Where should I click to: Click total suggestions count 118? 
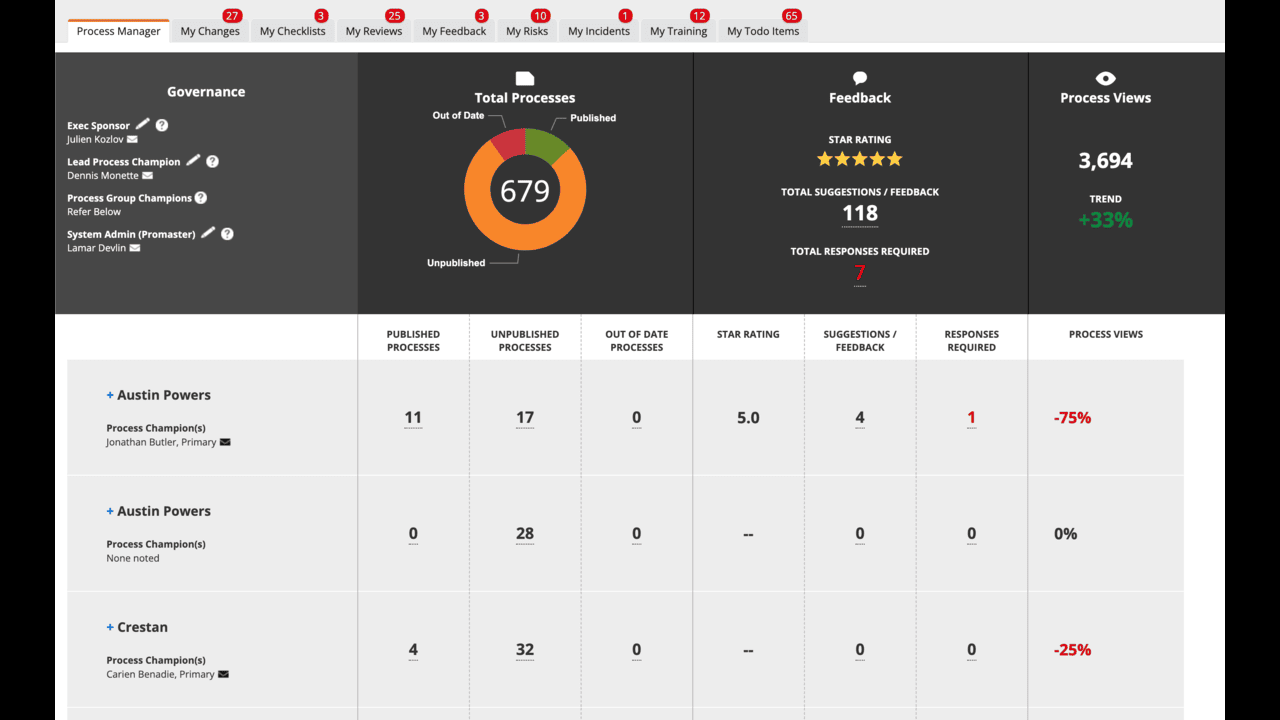click(x=860, y=213)
